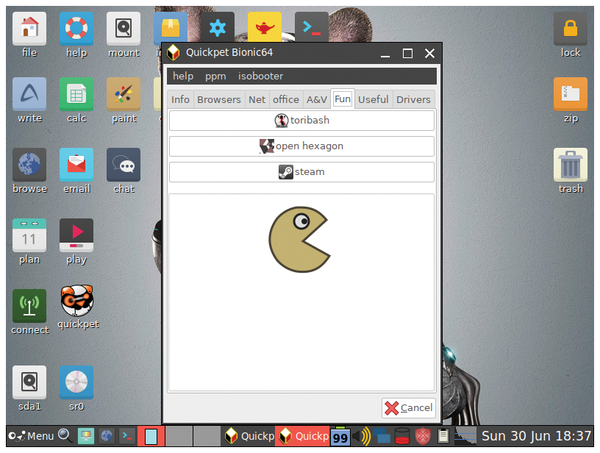Open the isobooter menu in Quickpet
Screen dimensions: 600x453
(x=261, y=76)
